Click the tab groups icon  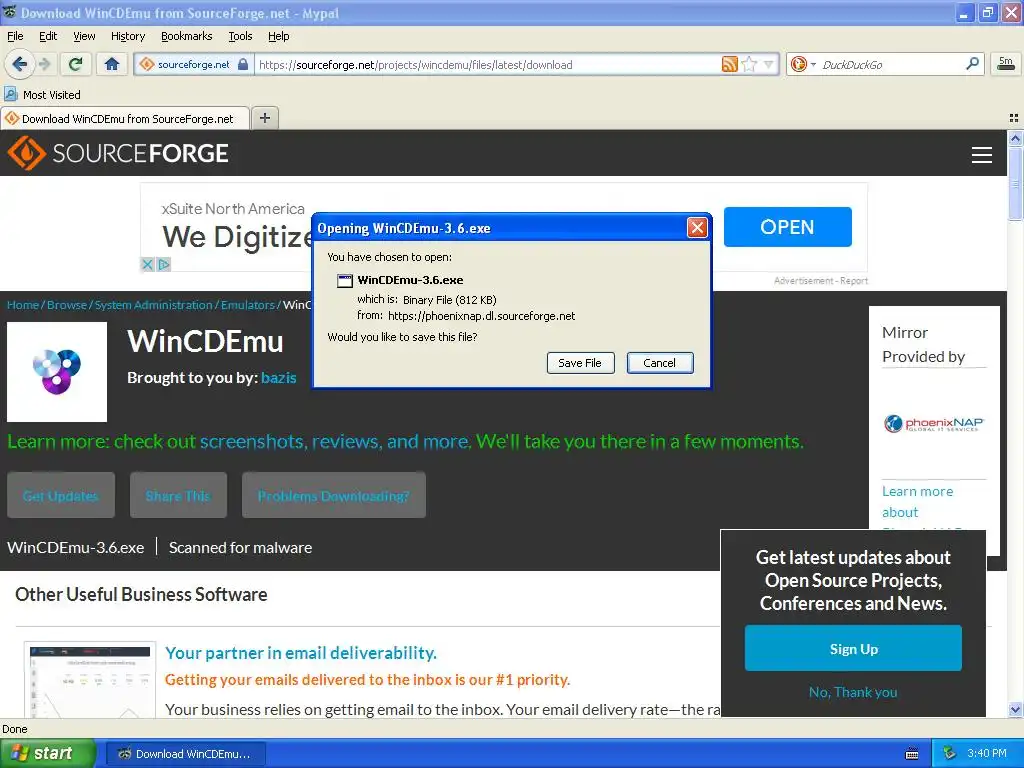pyautogui.click(x=1014, y=118)
